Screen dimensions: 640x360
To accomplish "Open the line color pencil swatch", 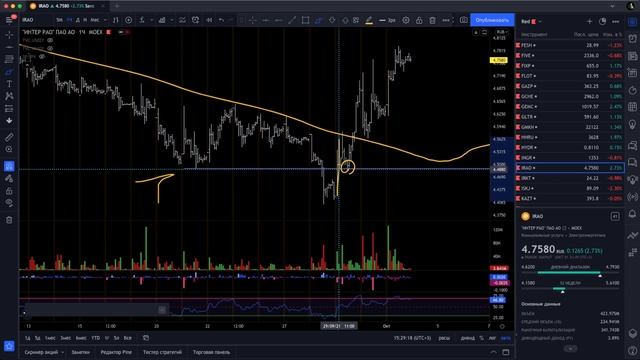I will click(369, 20).
